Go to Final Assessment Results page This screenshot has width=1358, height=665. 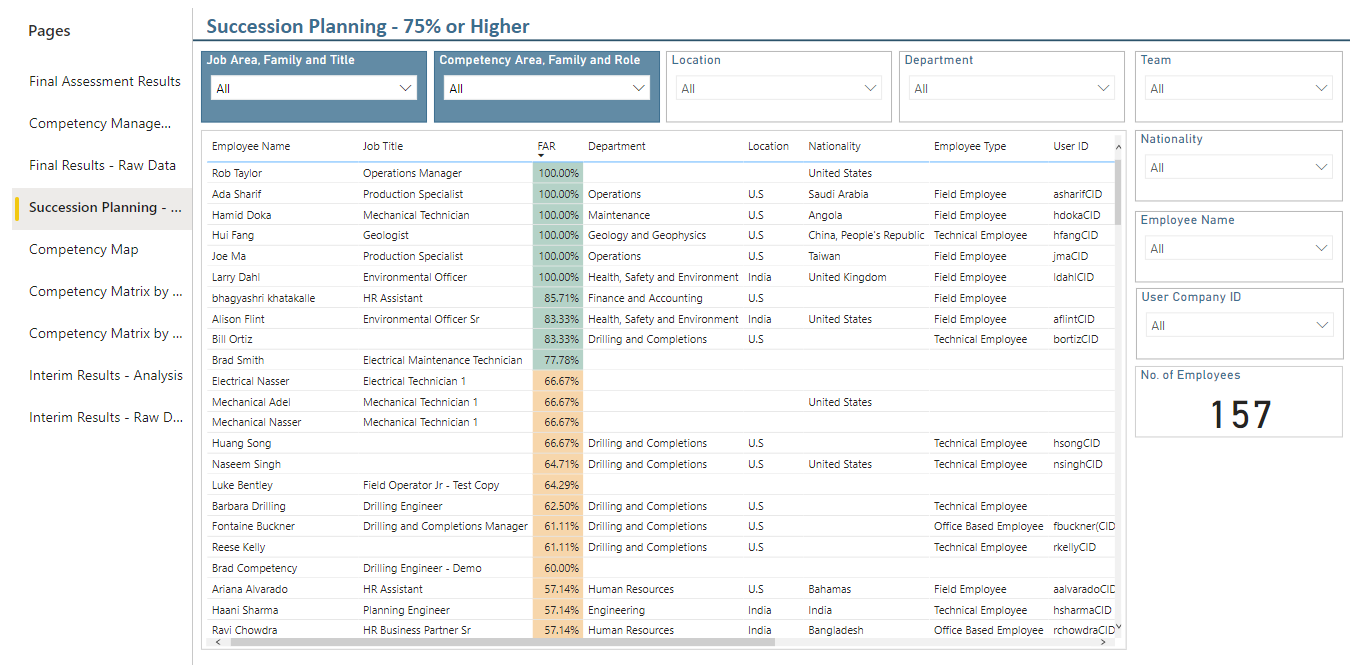coord(105,81)
